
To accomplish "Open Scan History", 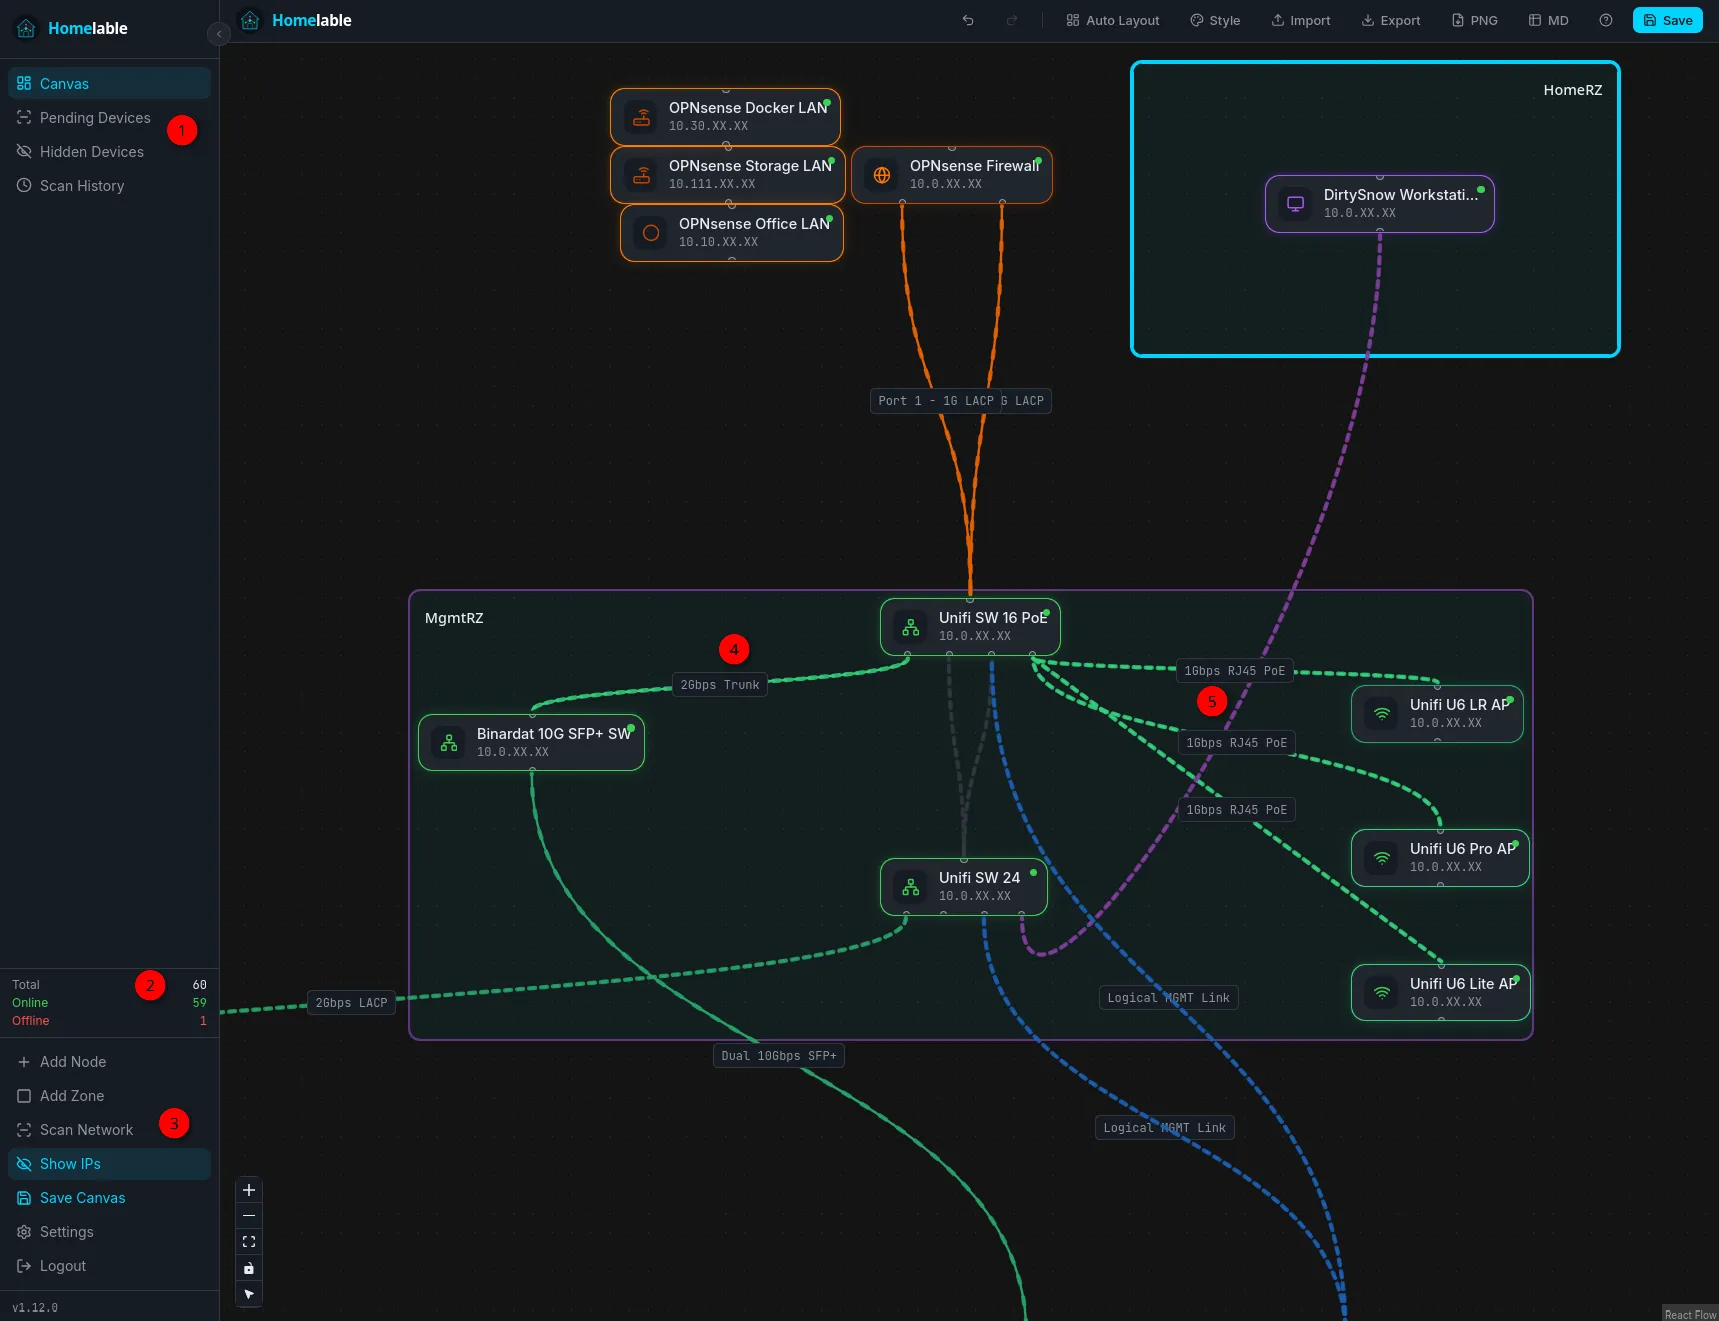I will [x=109, y=186].
